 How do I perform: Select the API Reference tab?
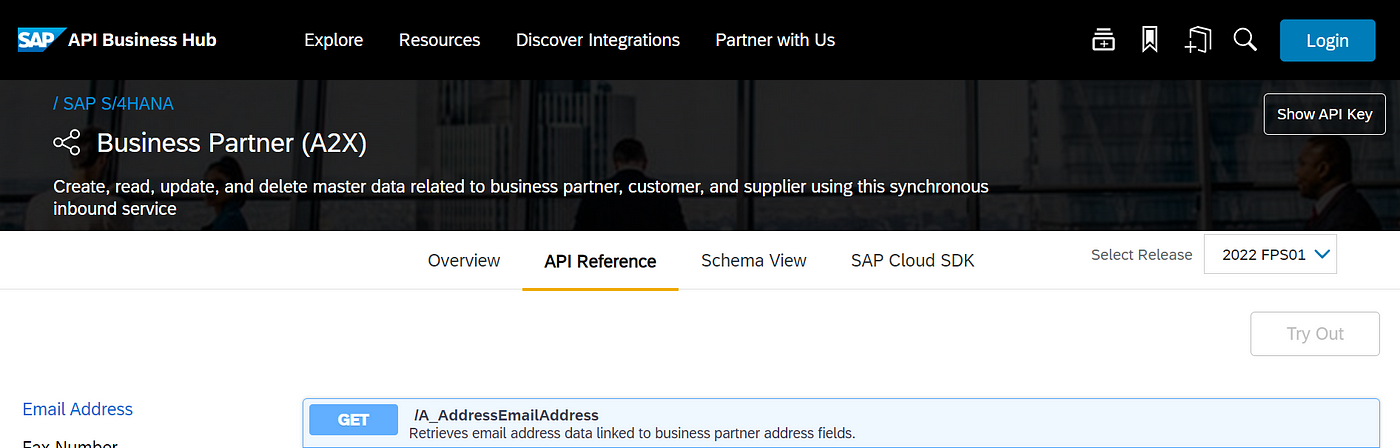tap(600, 261)
